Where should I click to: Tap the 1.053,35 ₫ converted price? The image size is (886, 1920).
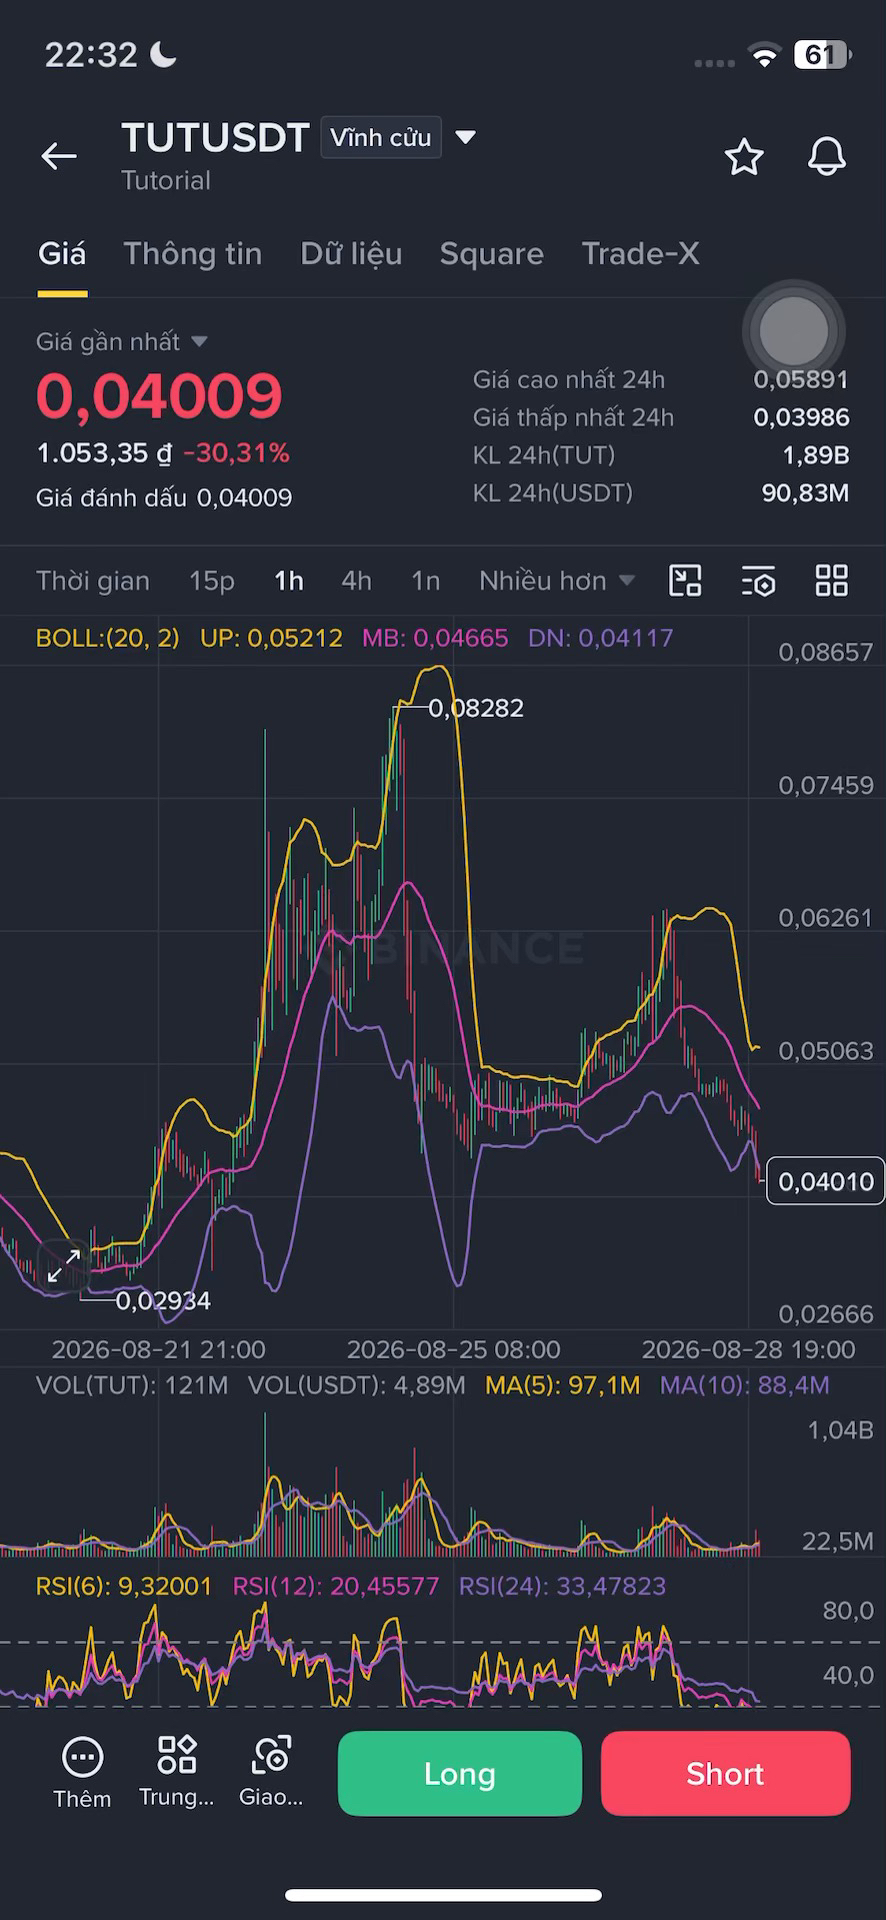(105, 453)
